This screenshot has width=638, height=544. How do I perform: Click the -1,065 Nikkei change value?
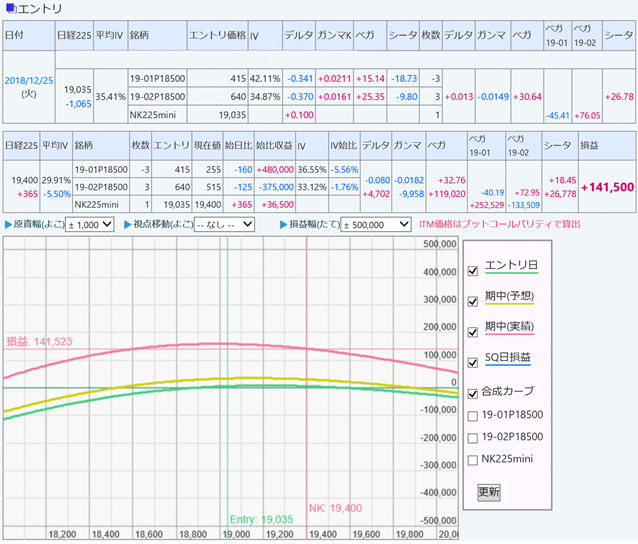point(78,104)
